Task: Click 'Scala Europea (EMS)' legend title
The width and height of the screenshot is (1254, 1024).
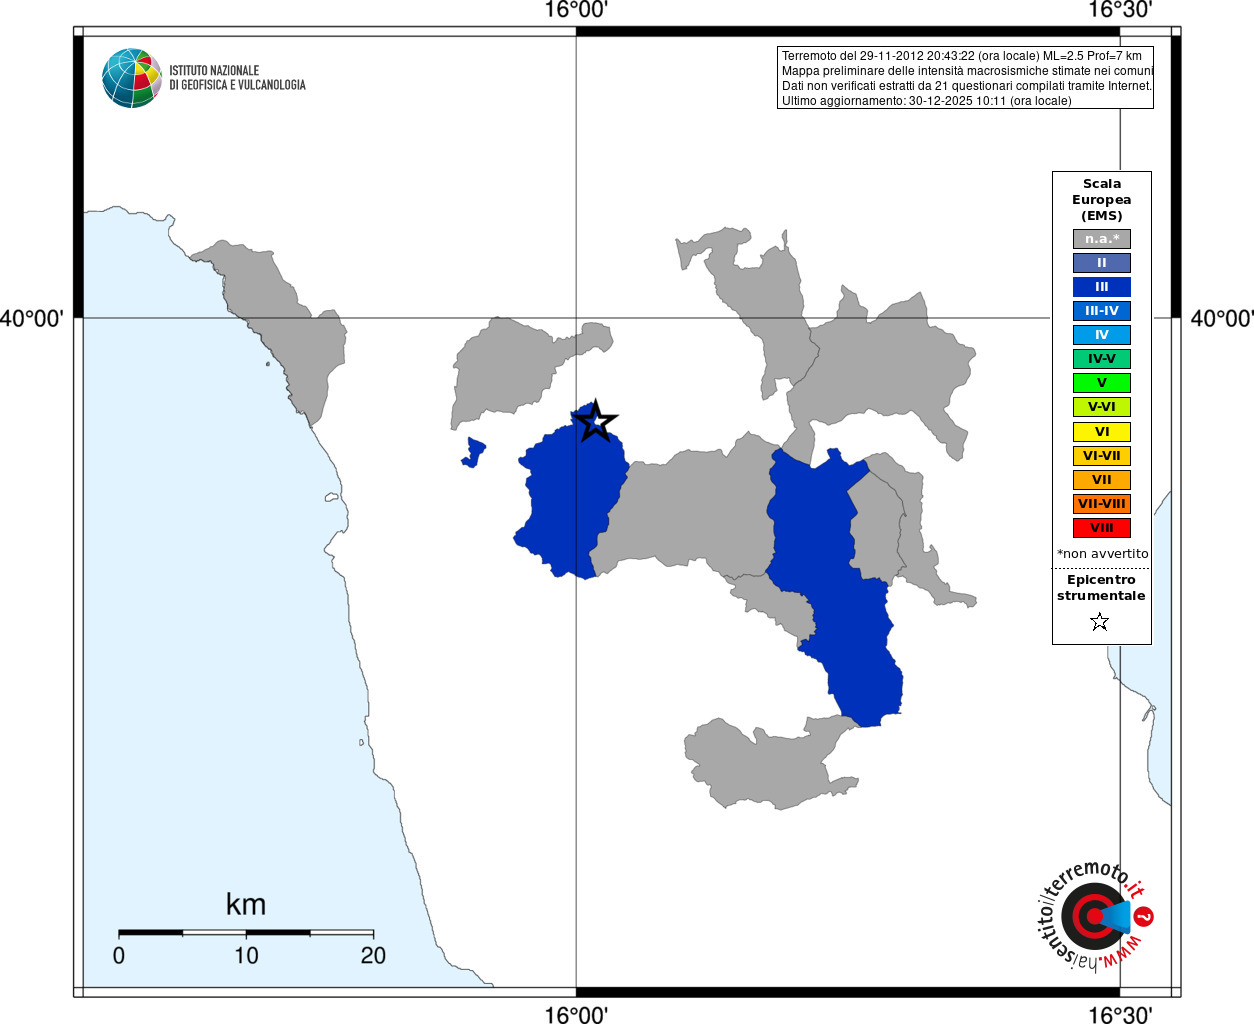Action: (x=1102, y=199)
